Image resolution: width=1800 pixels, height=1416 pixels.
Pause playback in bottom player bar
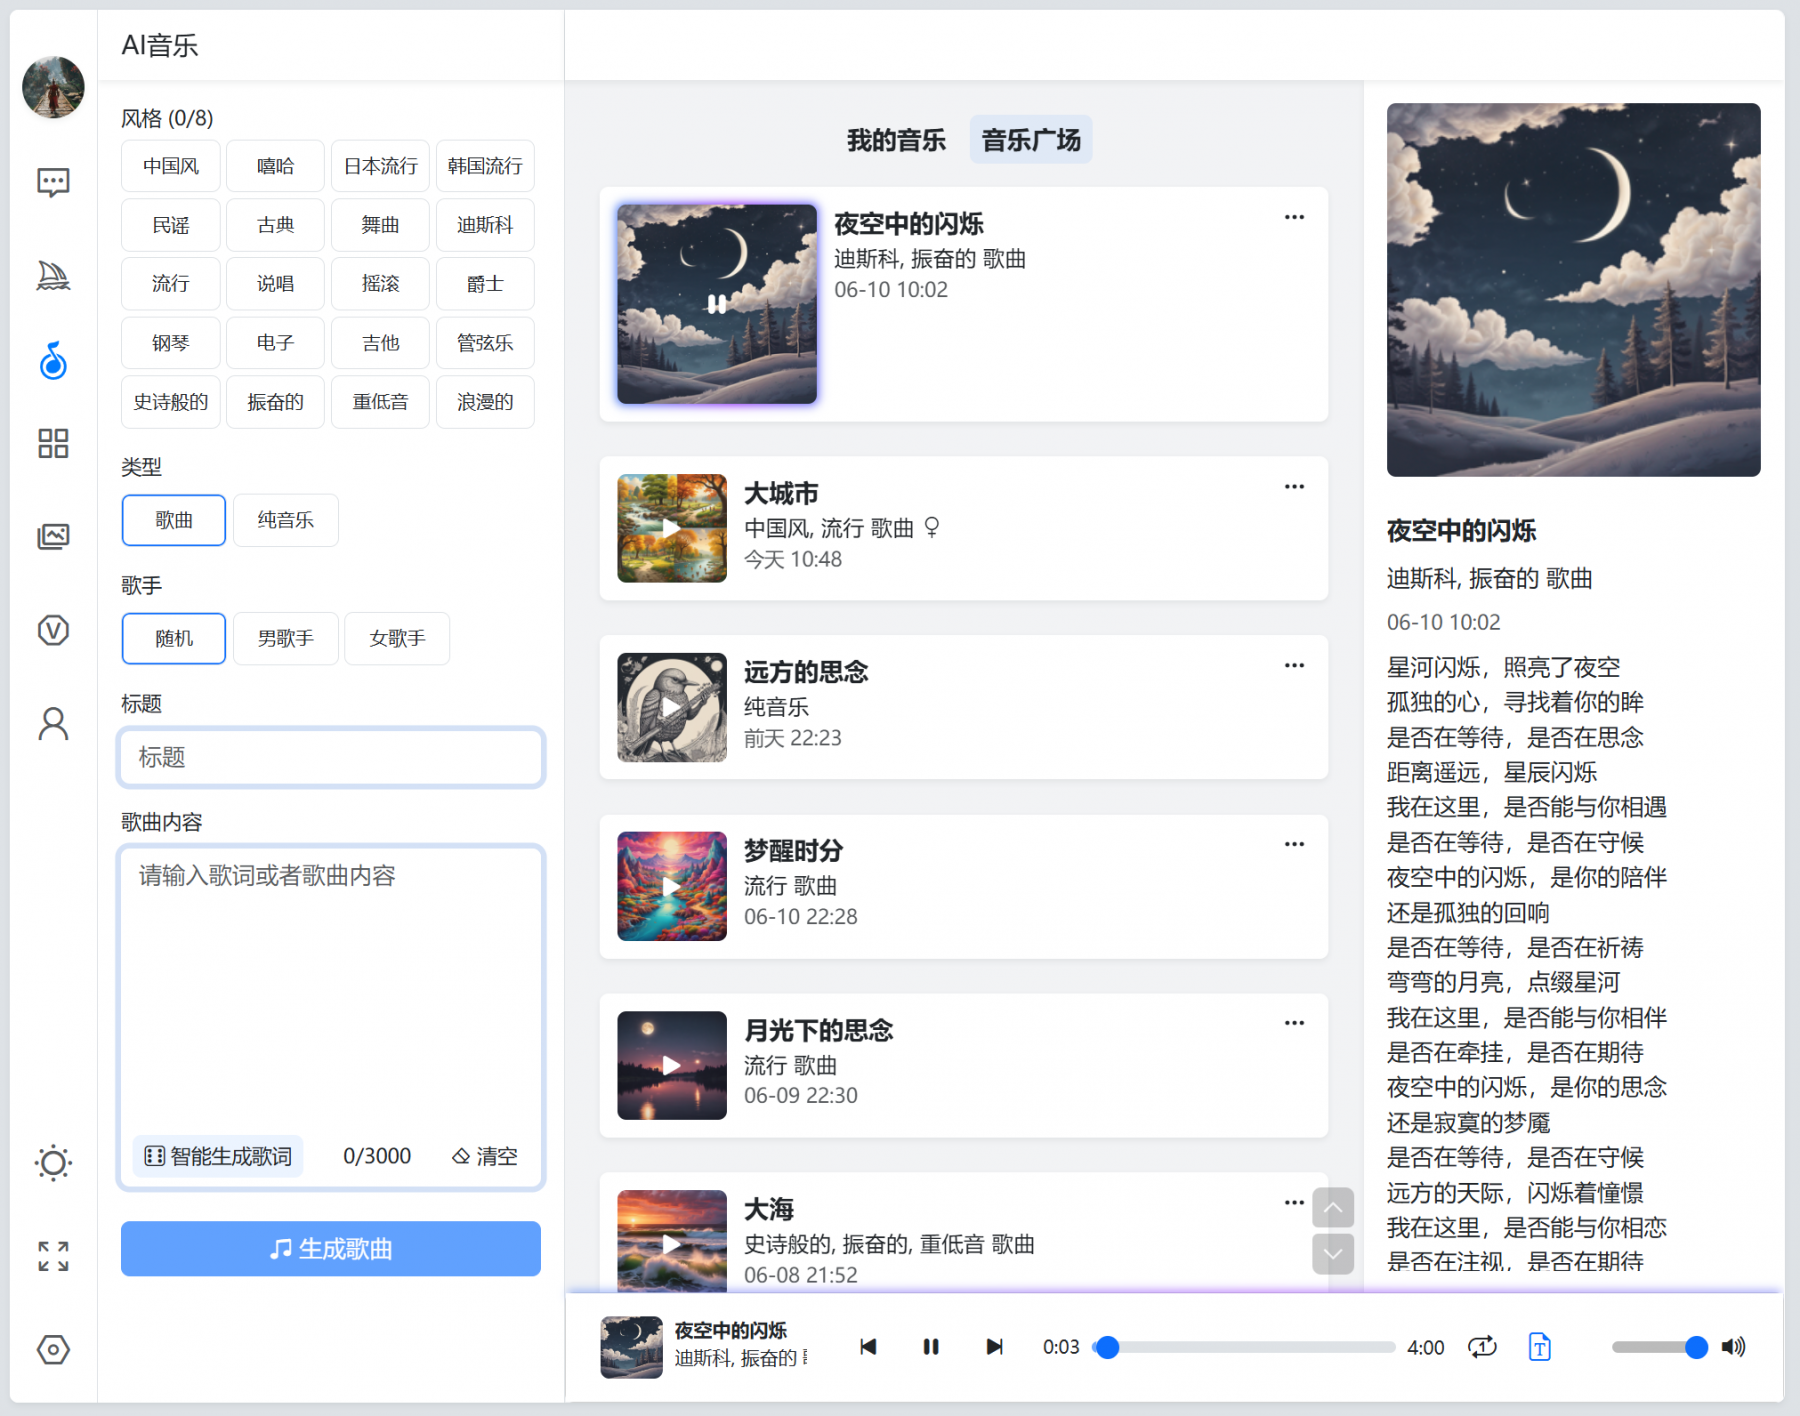[x=931, y=1347]
